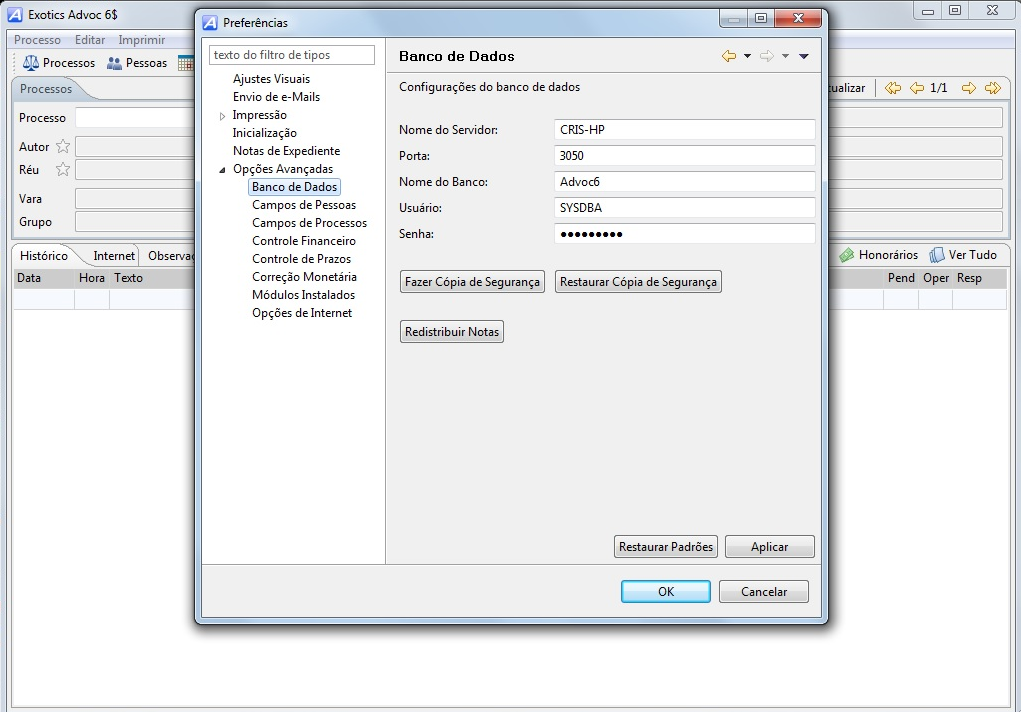Select Controle Financeiro in preferences tree
1021x712 pixels.
tap(303, 241)
